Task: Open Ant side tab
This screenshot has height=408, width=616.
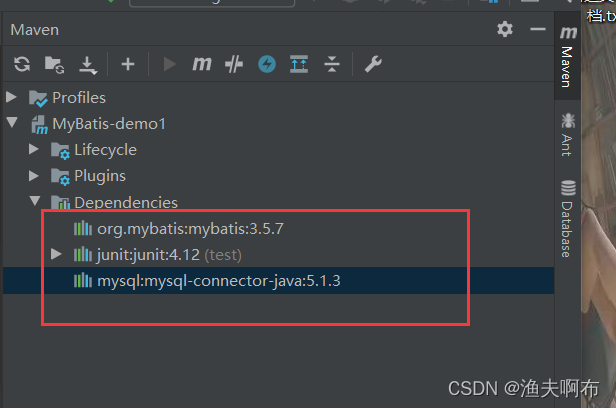Action: pyautogui.click(x=567, y=135)
